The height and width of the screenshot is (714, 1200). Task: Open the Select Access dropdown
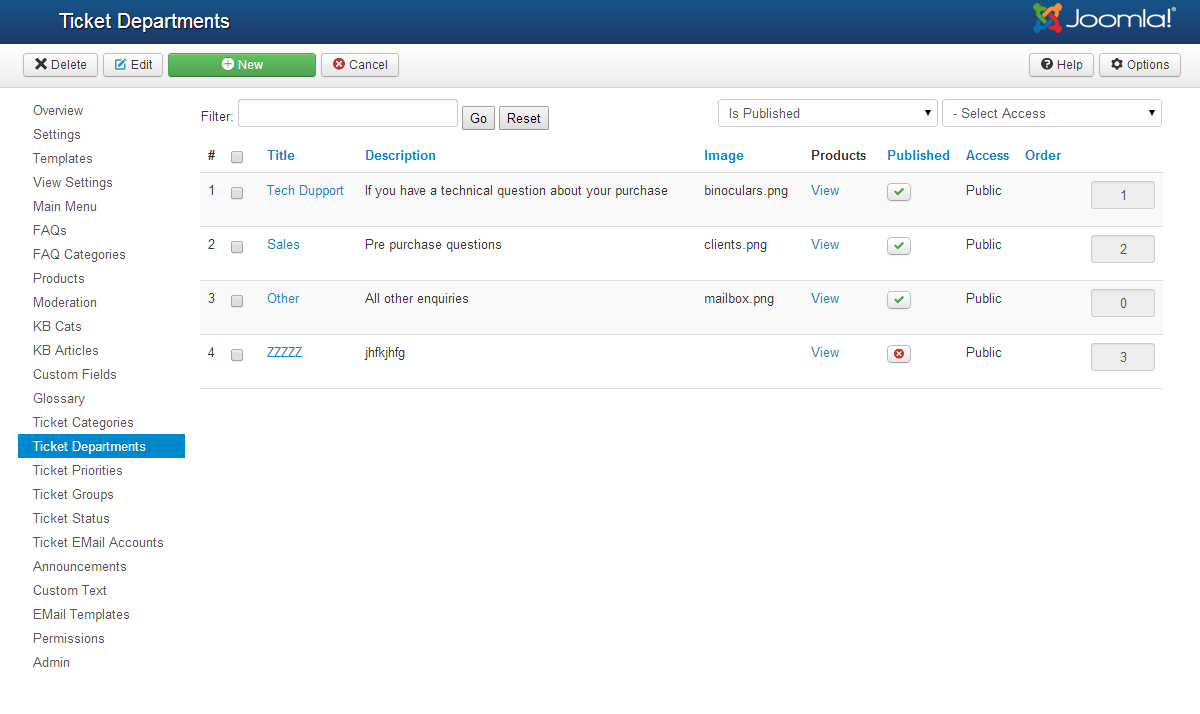(1051, 114)
